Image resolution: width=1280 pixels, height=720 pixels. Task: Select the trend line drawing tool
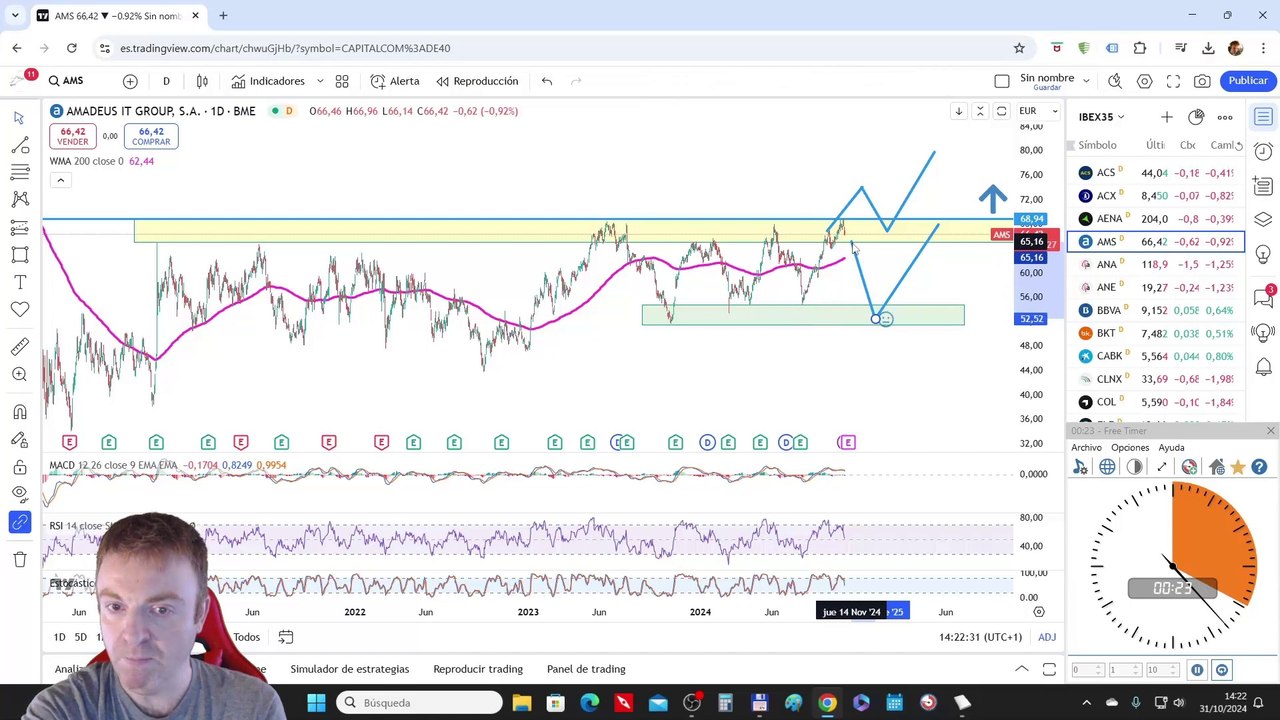19,146
